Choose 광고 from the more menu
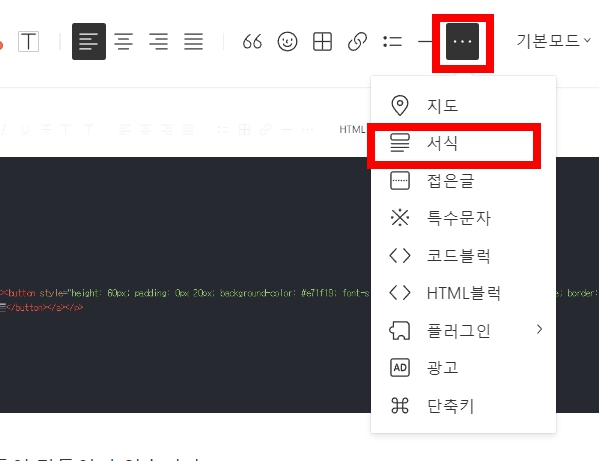 click(x=463, y=368)
